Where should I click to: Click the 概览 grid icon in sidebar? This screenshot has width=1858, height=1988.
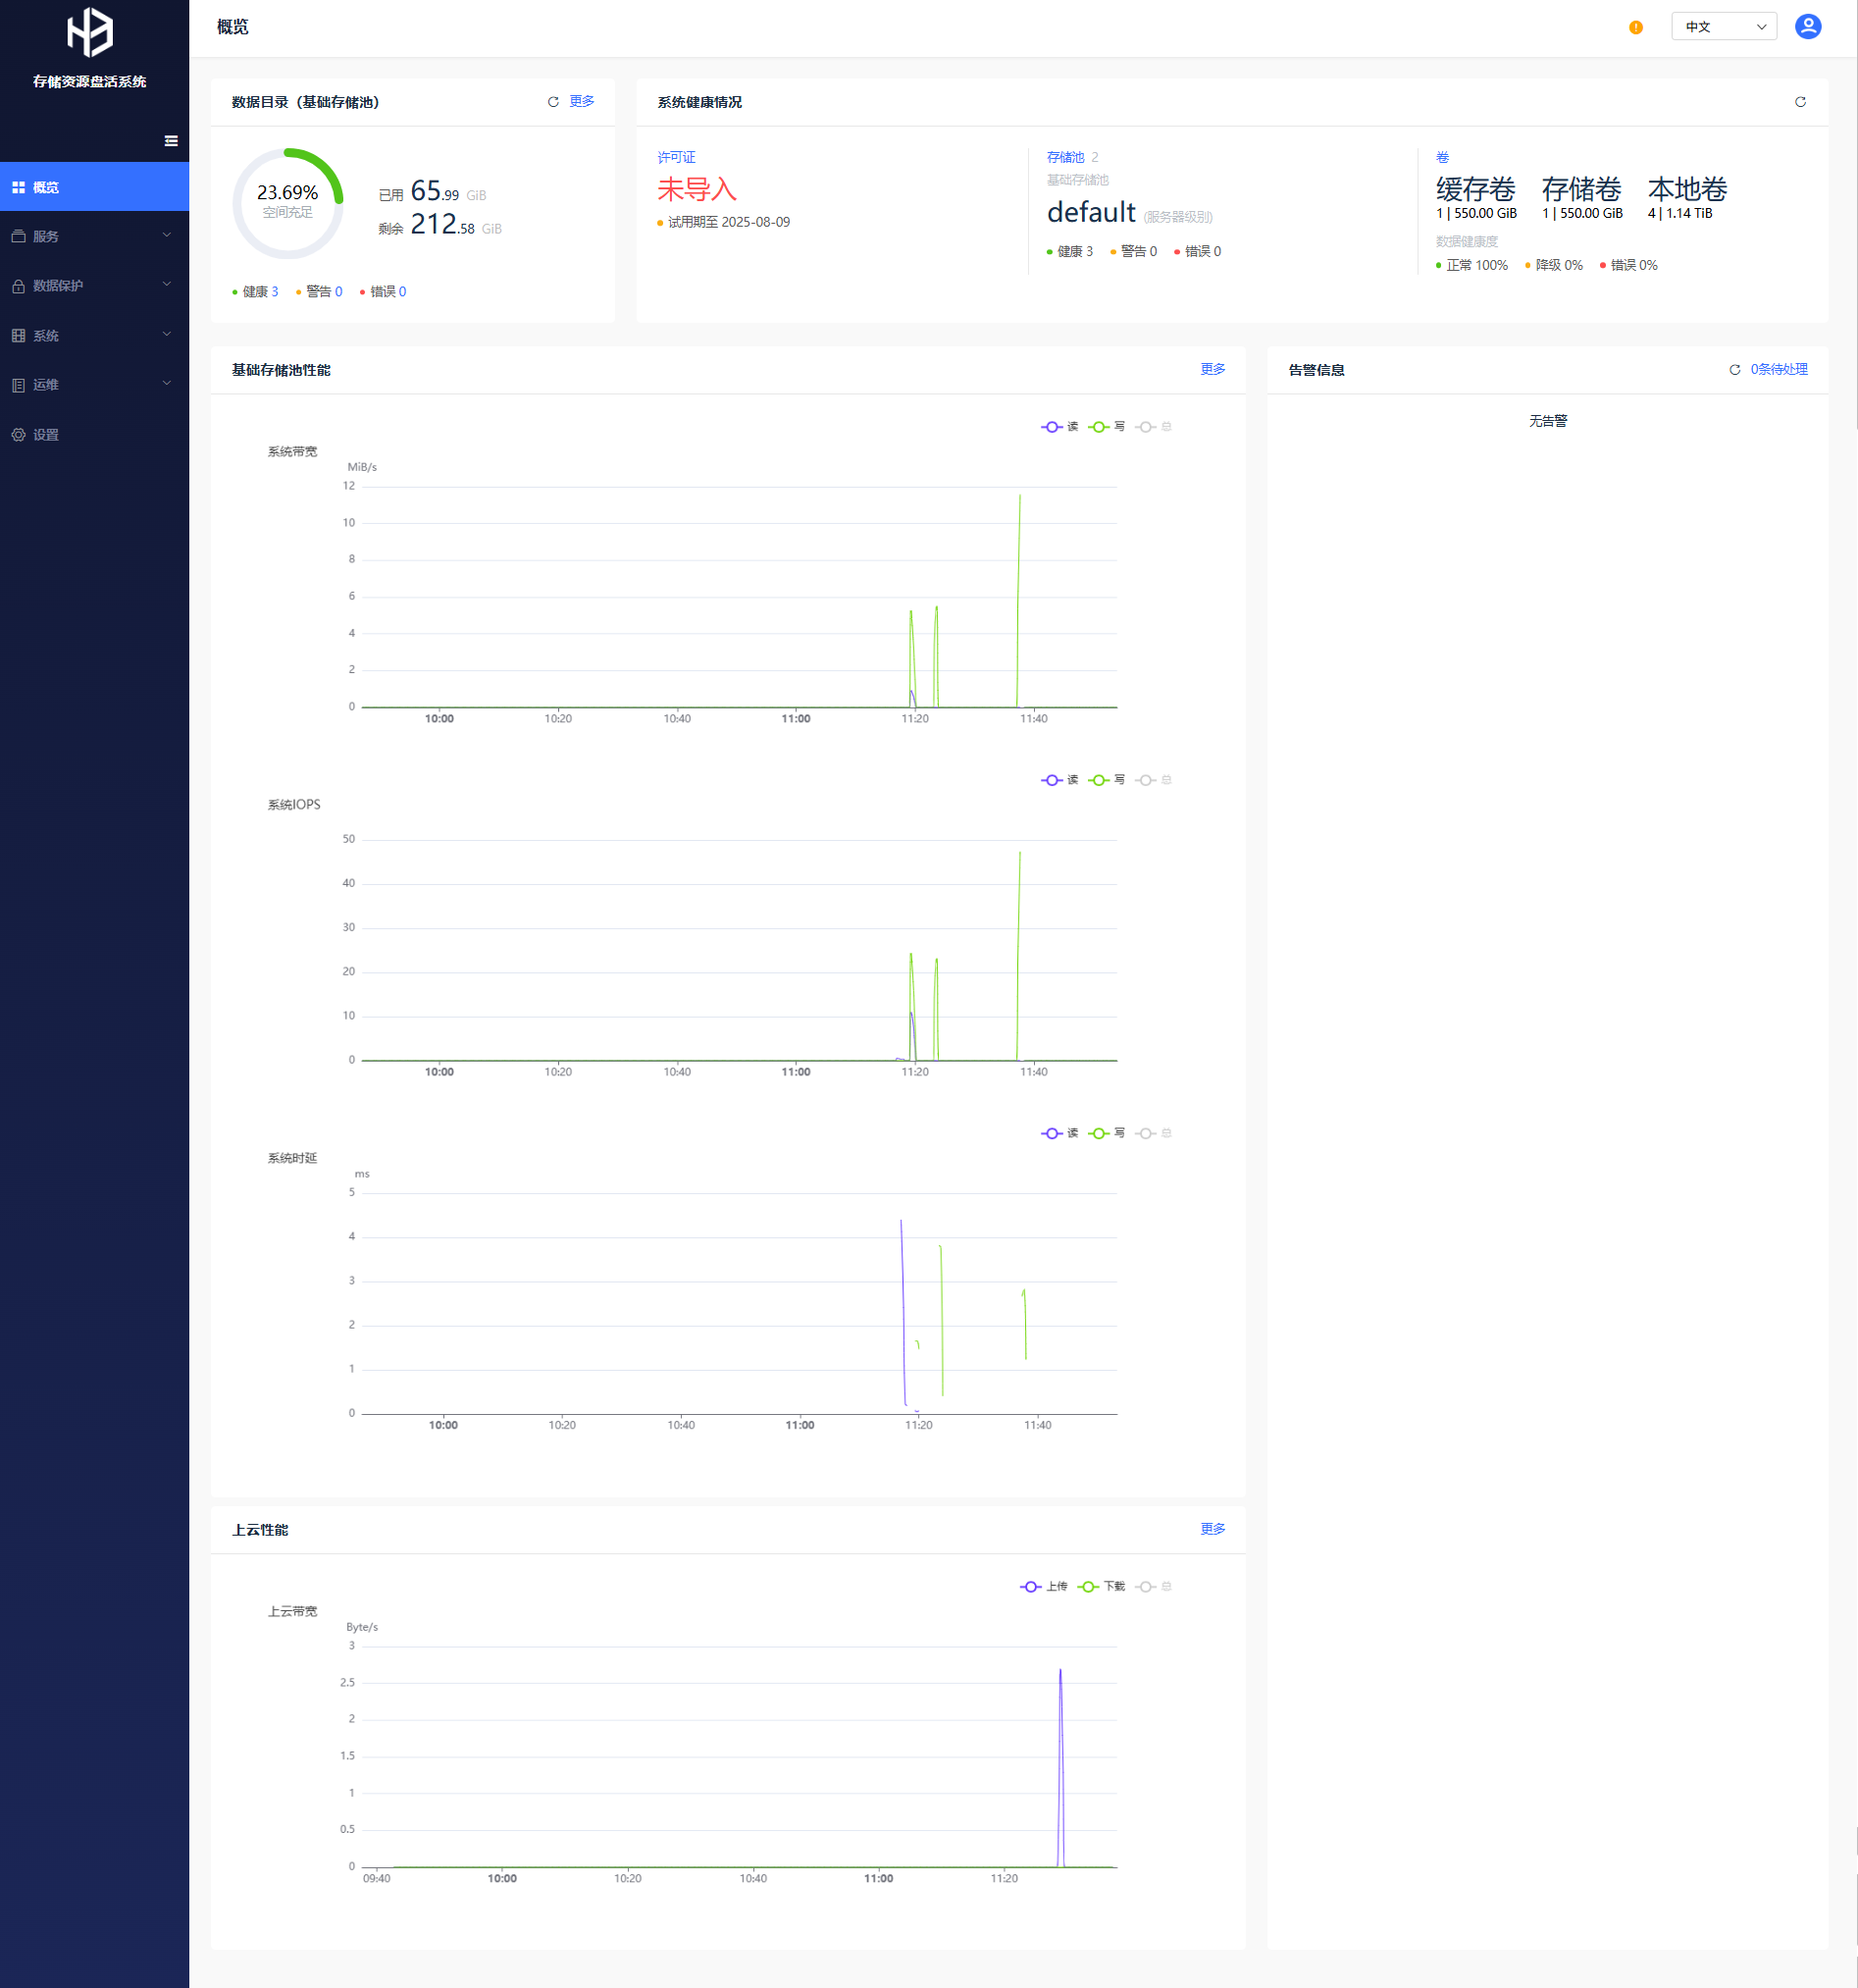(x=18, y=187)
